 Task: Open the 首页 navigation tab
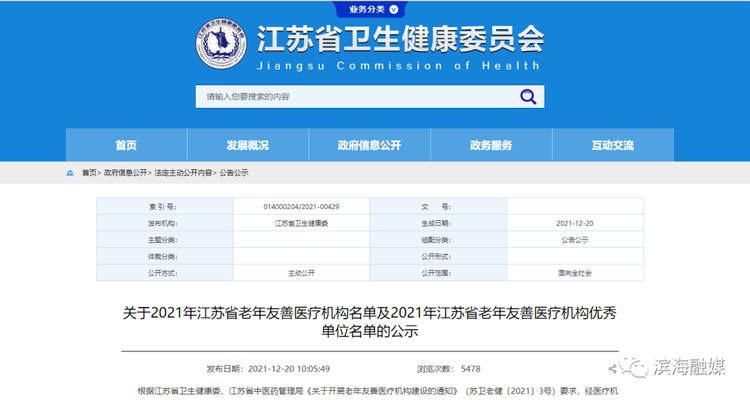[126, 145]
